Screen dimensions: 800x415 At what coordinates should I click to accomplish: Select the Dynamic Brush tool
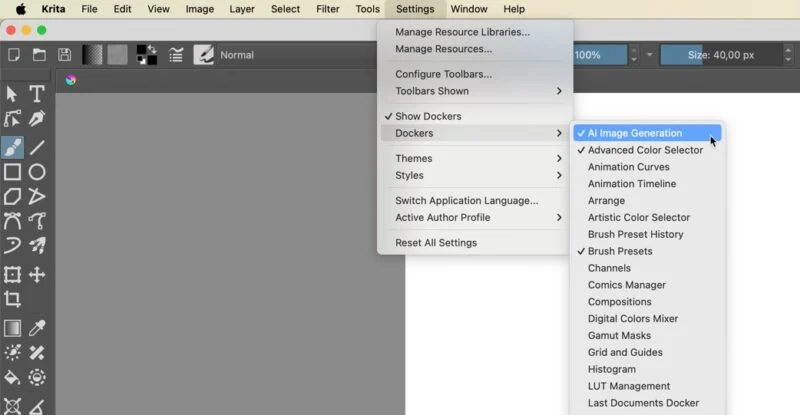(x=12, y=246)
